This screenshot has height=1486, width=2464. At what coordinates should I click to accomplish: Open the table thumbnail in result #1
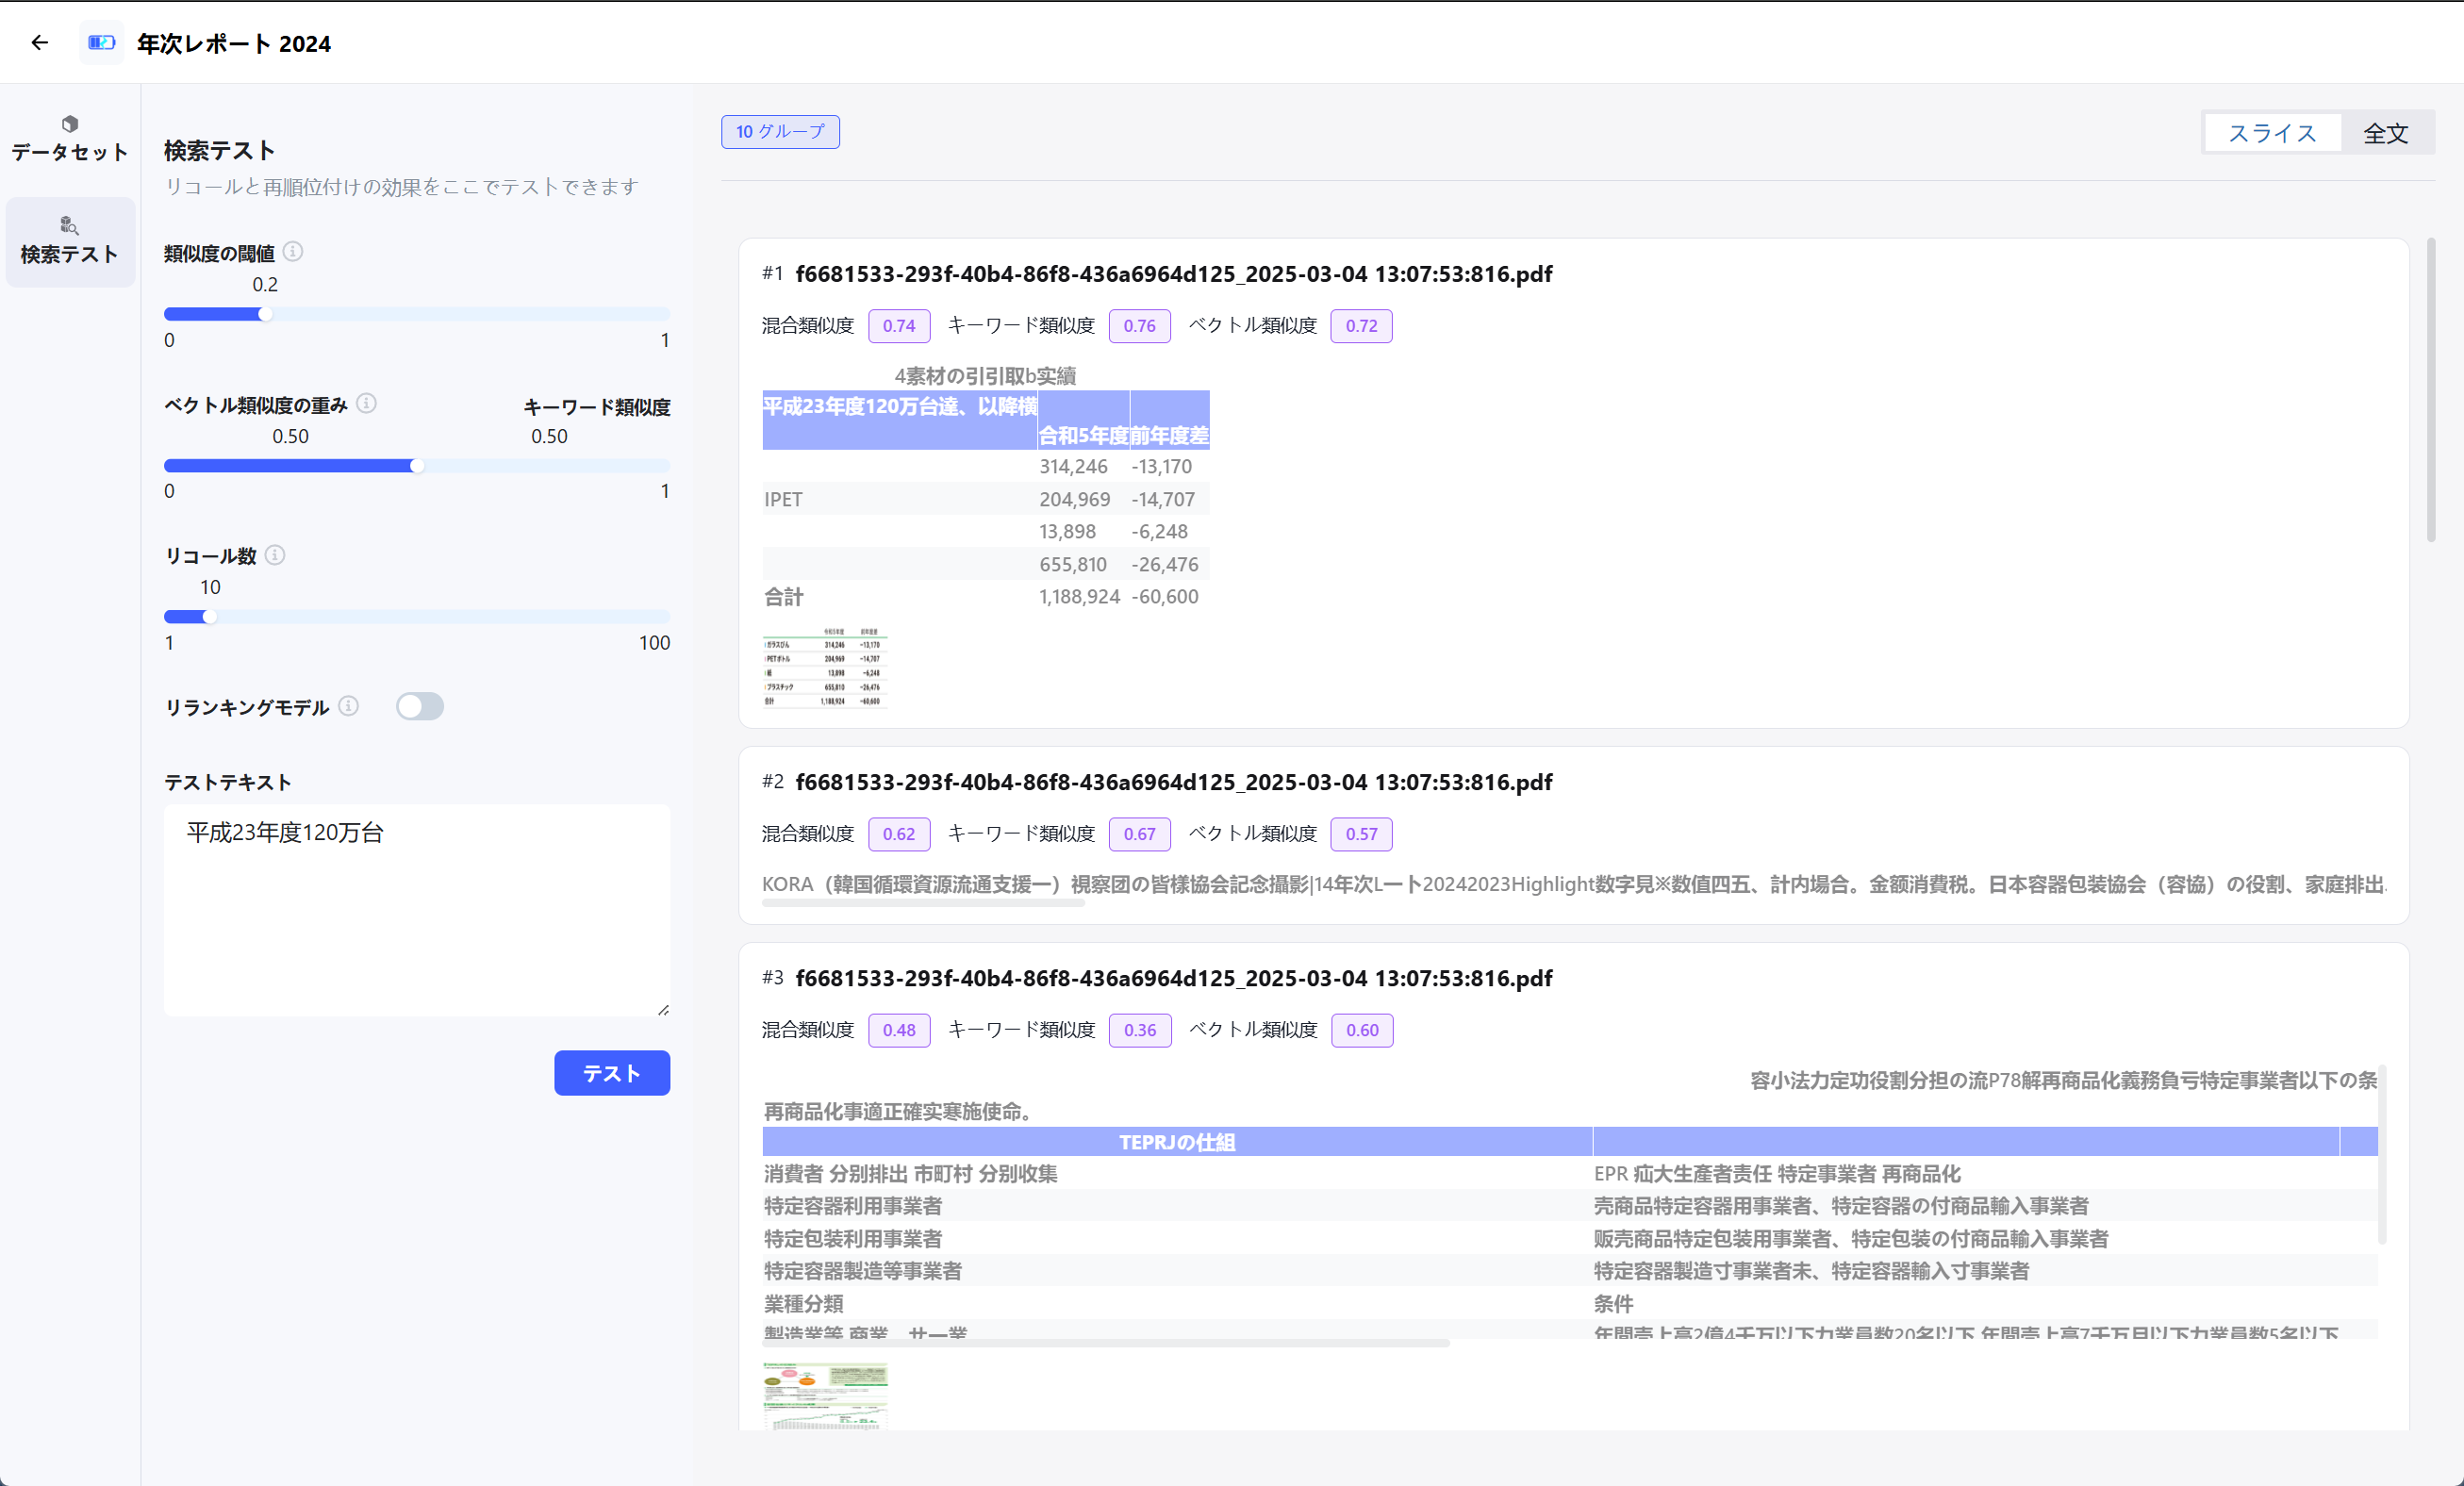pos(825,667)
